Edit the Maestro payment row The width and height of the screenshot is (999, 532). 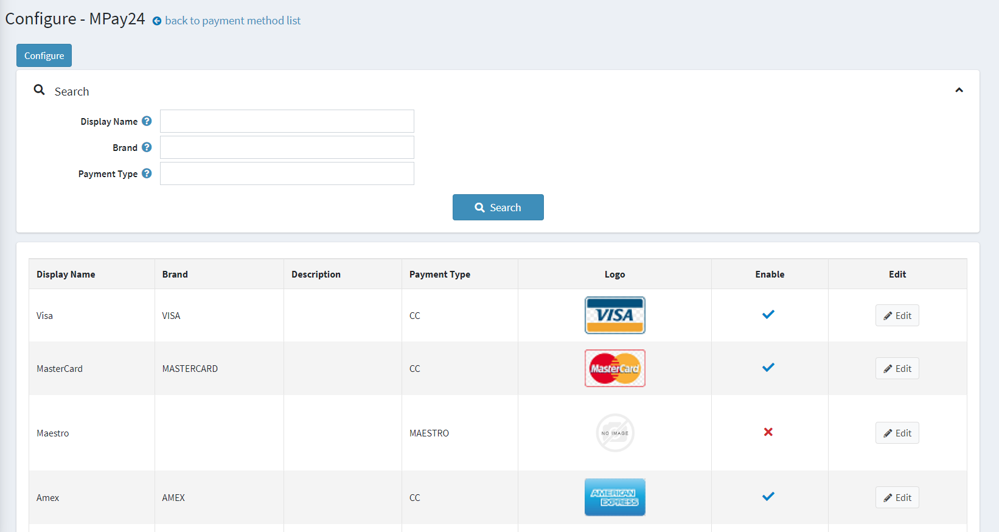[x=897, y=433]
